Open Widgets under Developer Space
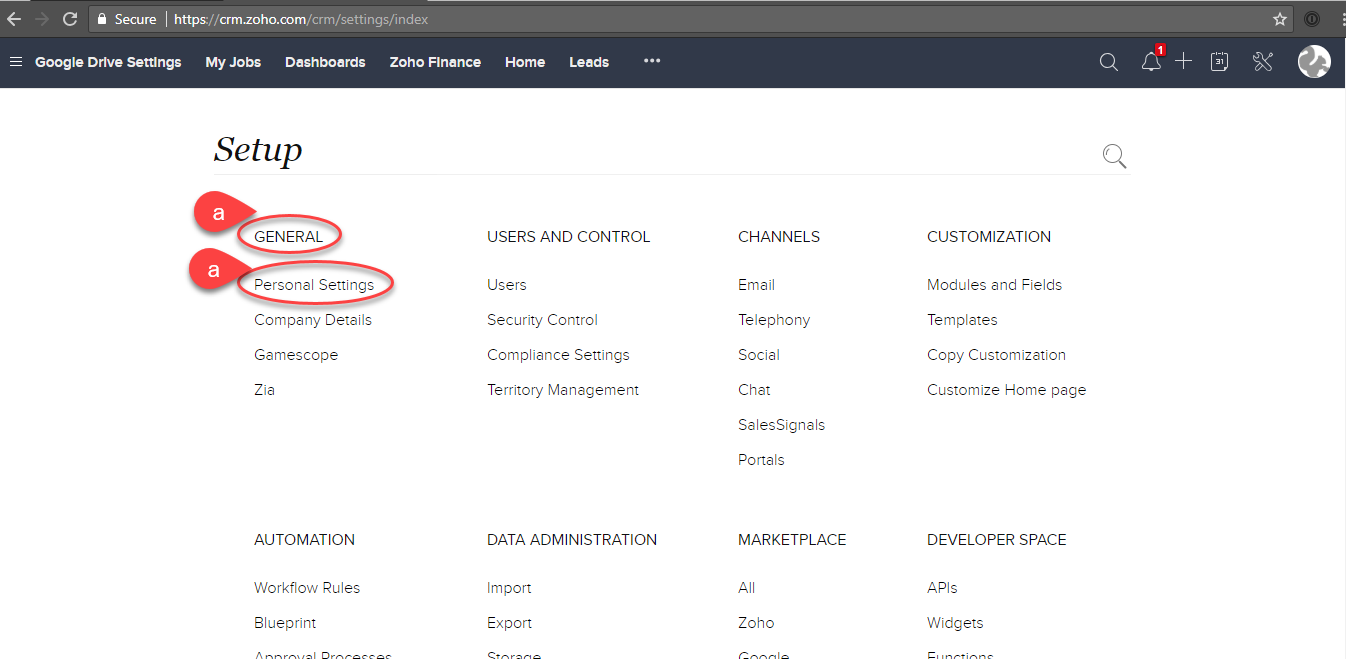The image size is (1346, 659). tap(955, 623)
